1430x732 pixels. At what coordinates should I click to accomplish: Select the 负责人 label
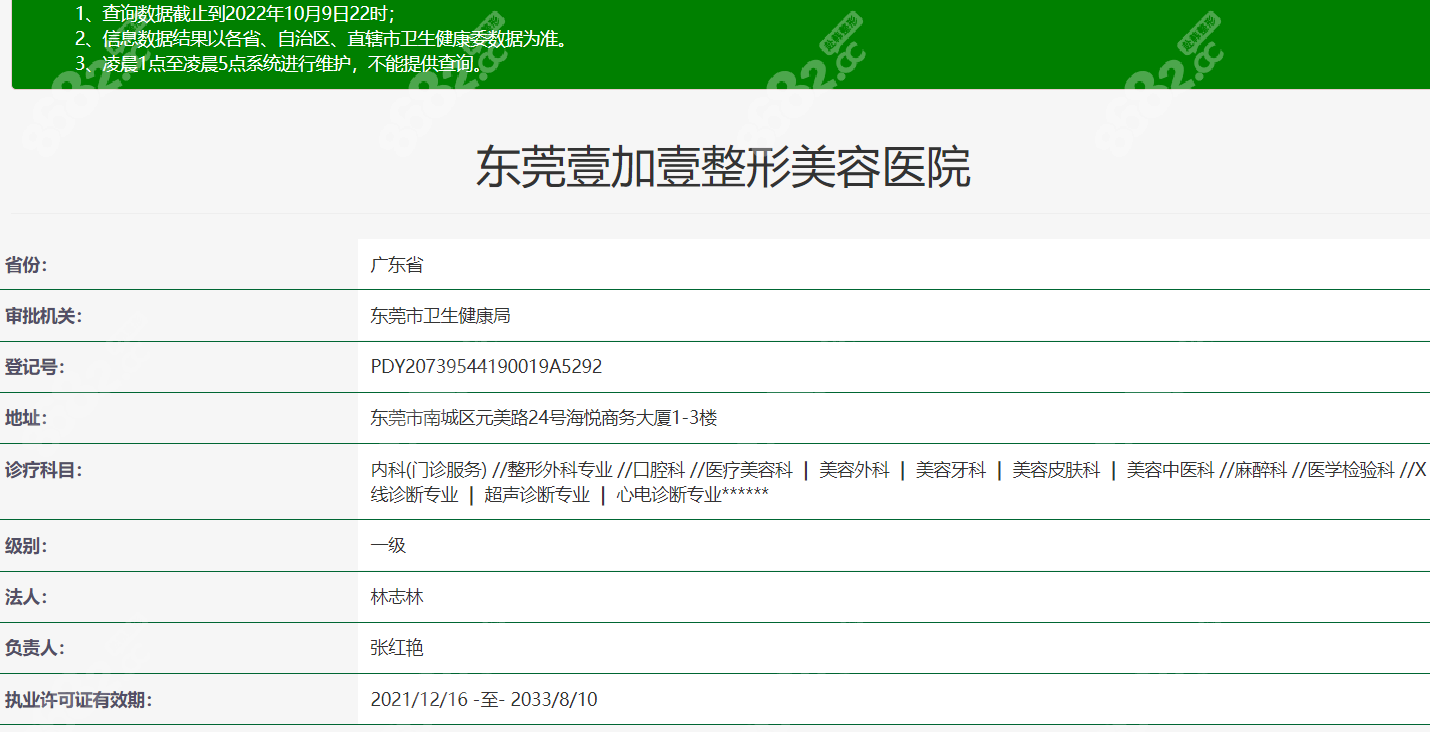(x=35, y=648)
